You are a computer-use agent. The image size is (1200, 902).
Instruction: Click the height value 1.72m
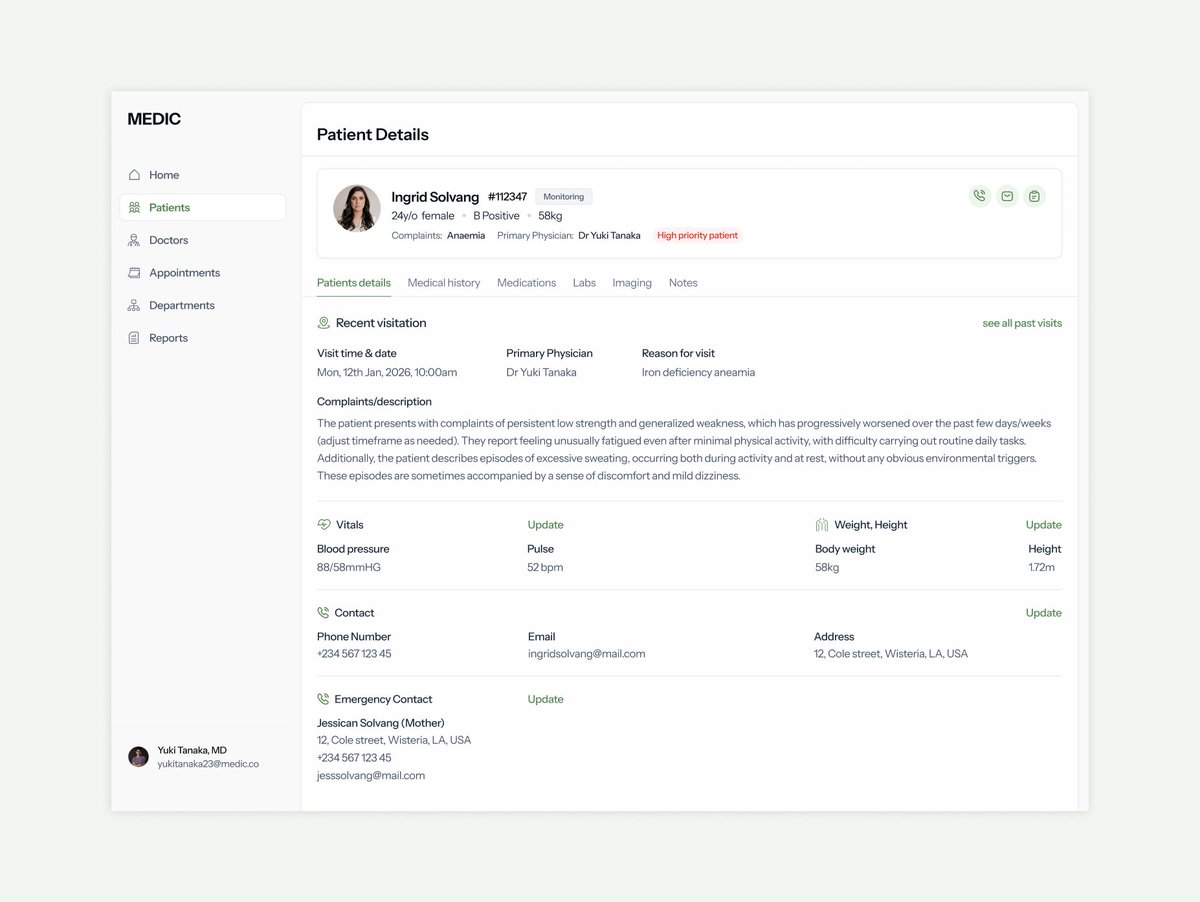(x=1041, y=567)
